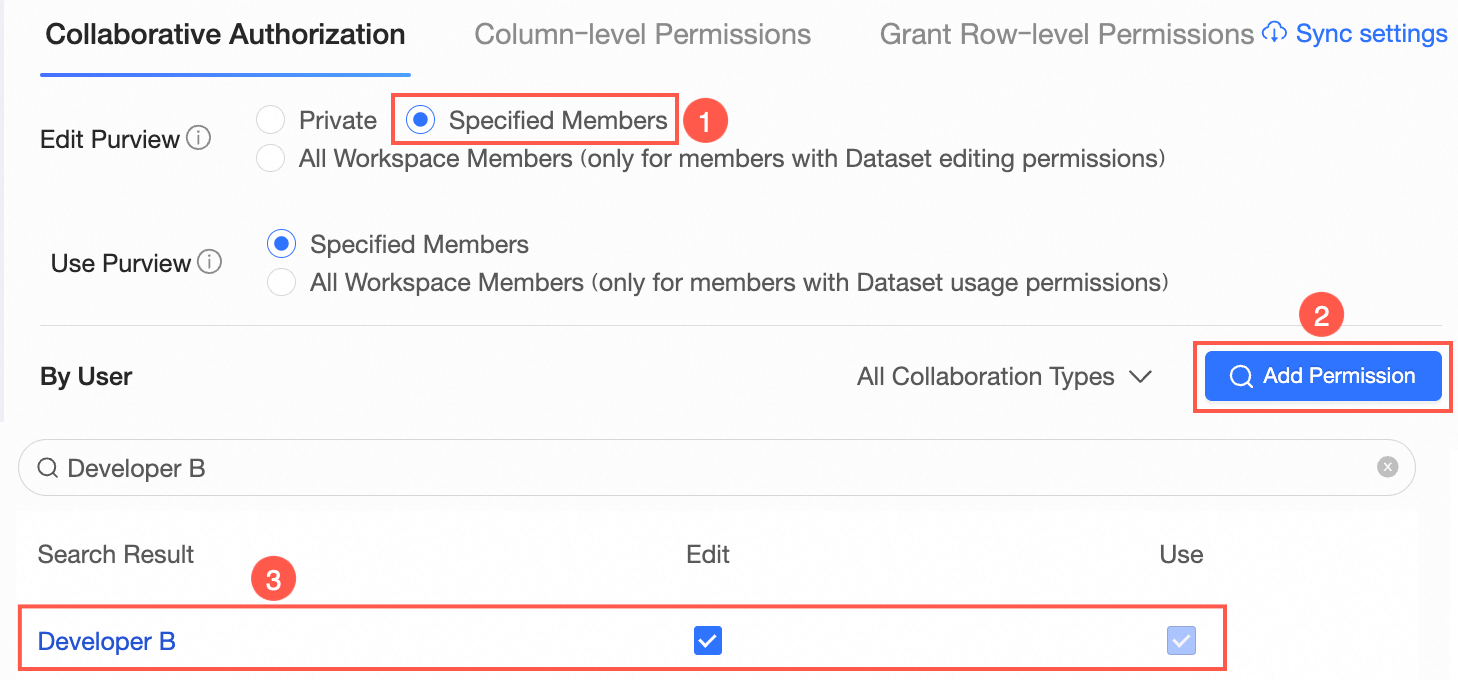
Task: Click the Edit Purview info icon
Action: [199, 139]
